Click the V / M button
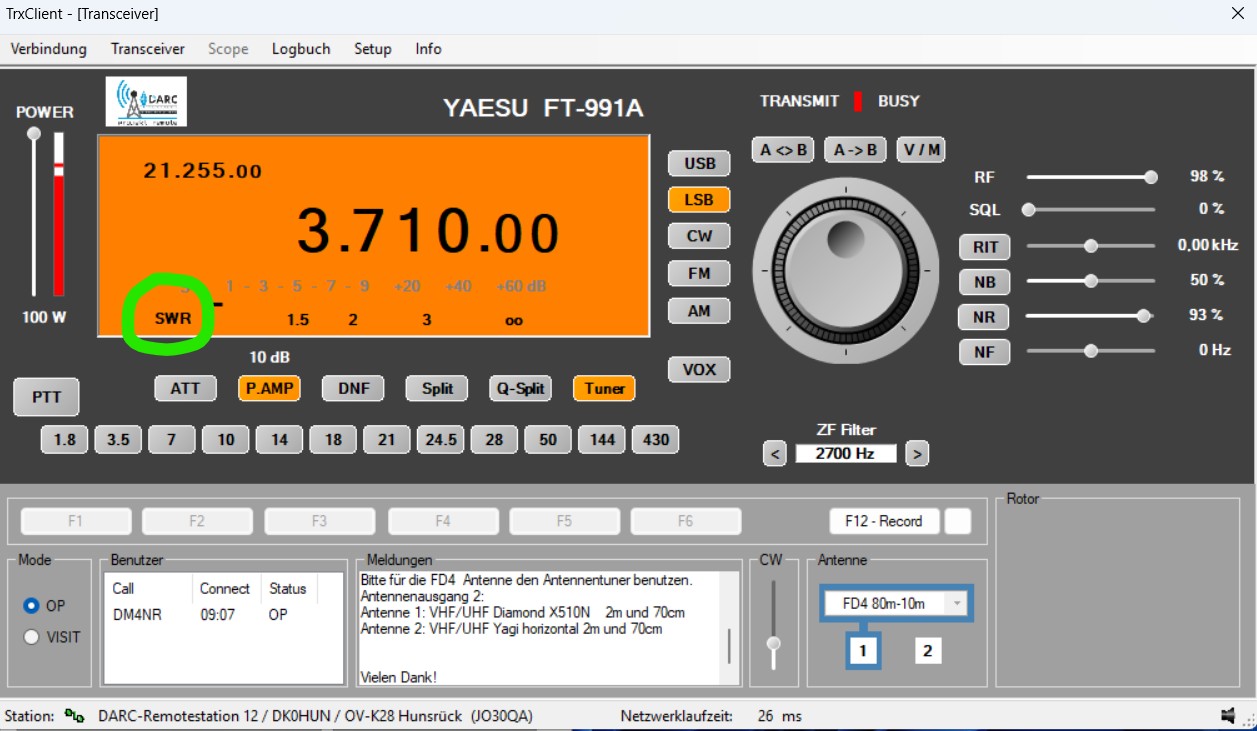The width and height of the screenshot is (1257, 731). point(921,150)
